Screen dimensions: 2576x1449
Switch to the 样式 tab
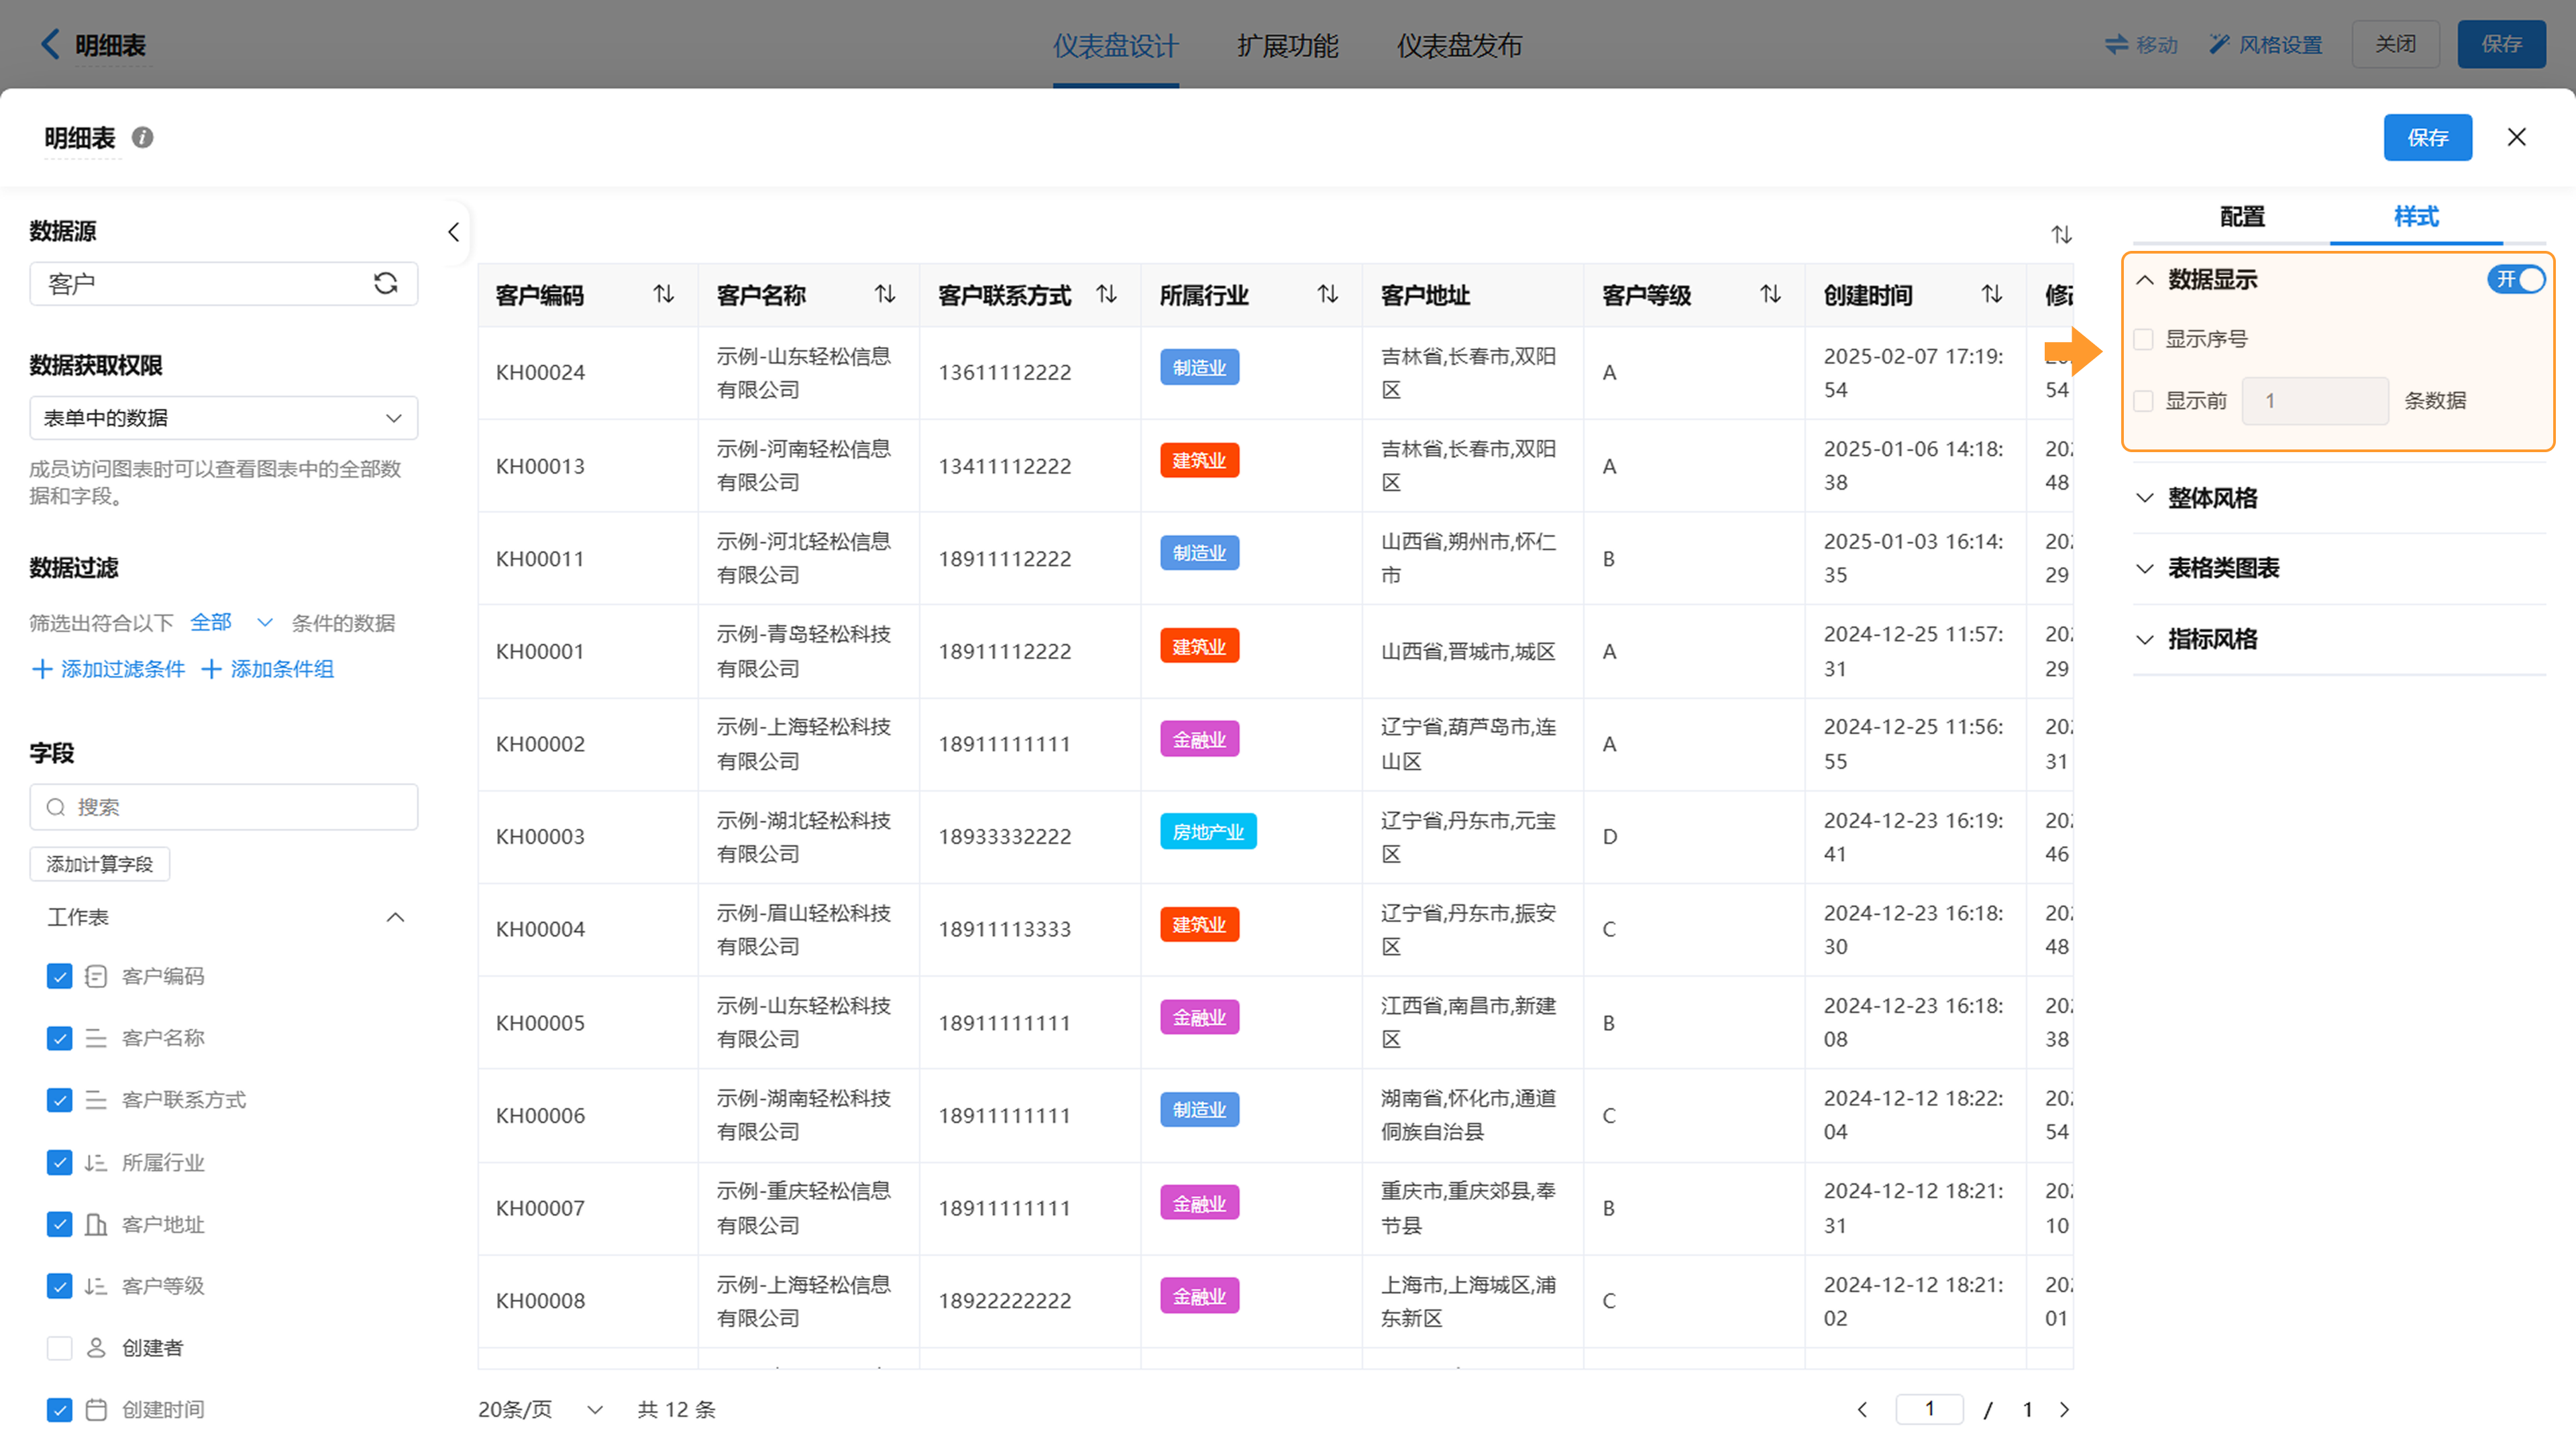coord(2416,216)
